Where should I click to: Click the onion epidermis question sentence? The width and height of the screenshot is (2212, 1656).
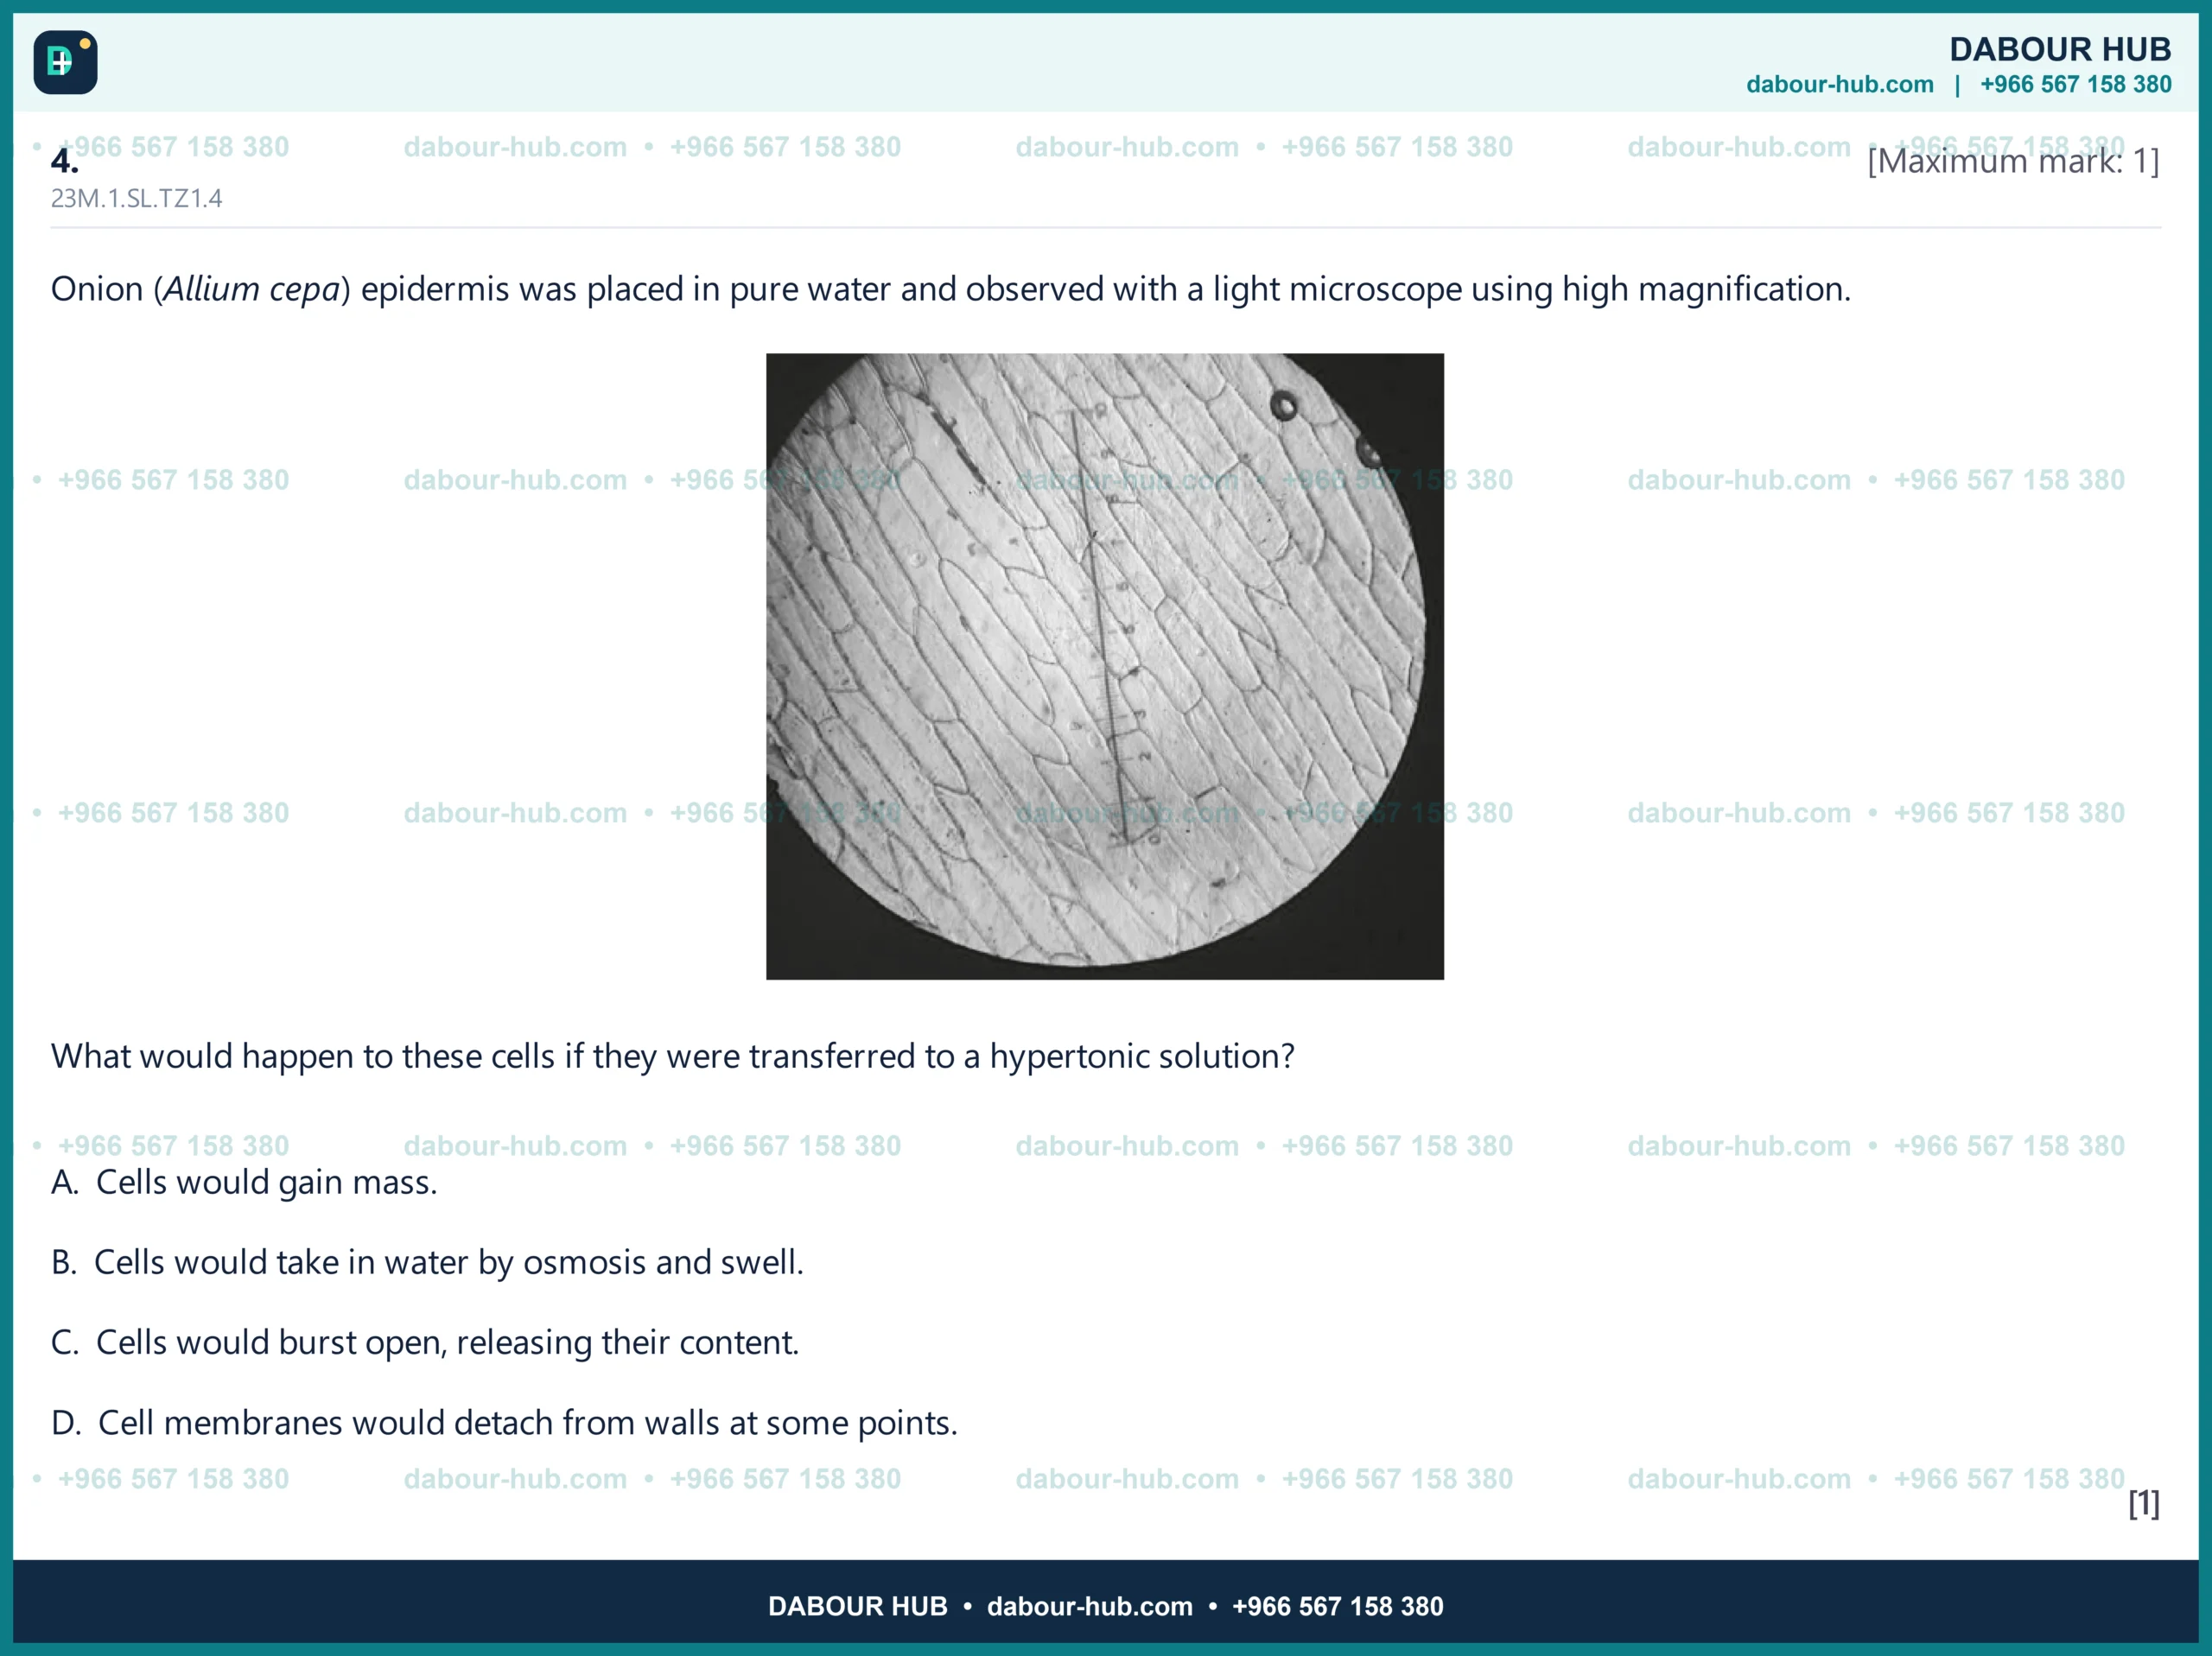(951, 289)
